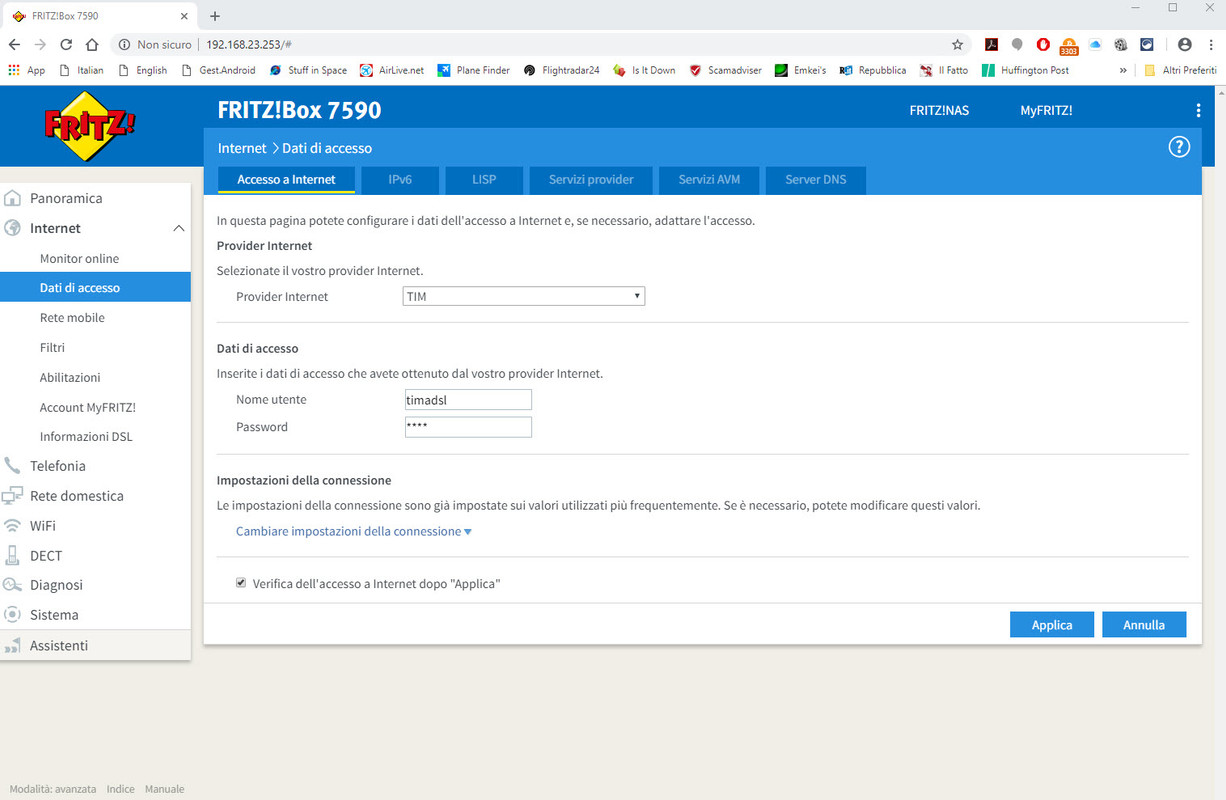
Task: Click the Applica button
Action: [1052, 624]
